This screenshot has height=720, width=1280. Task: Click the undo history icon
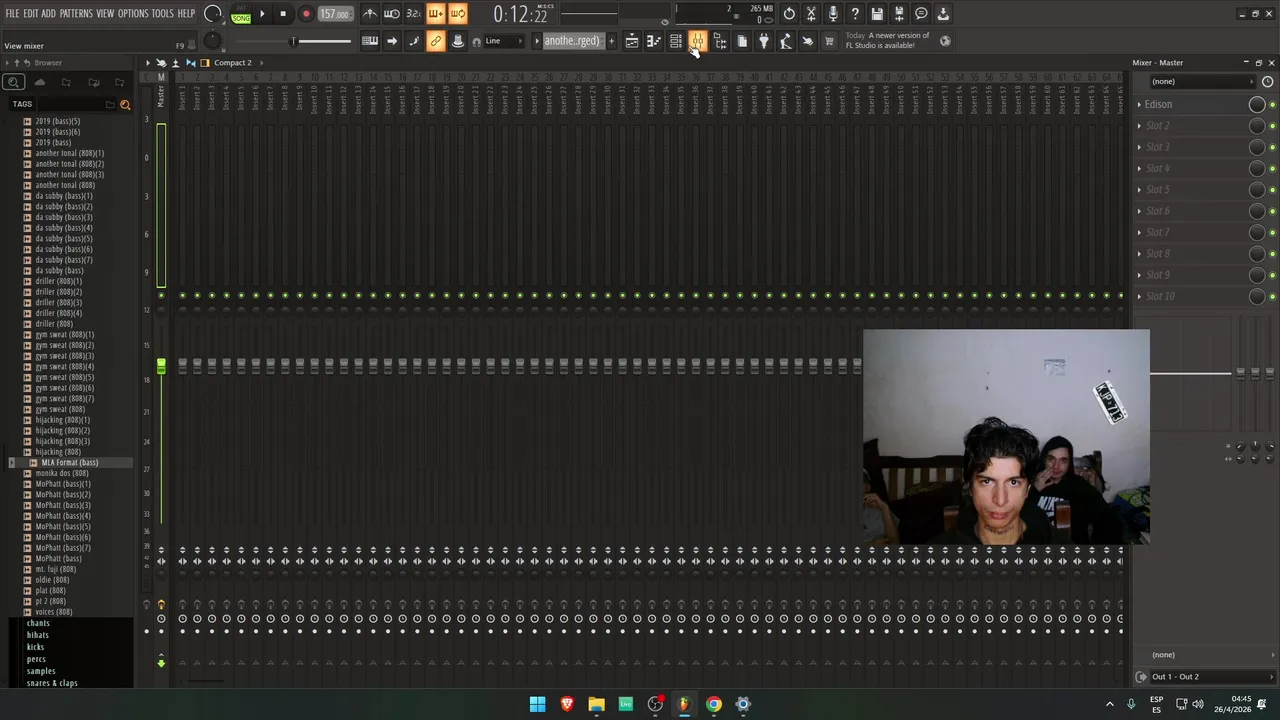[x=789, y=14]
